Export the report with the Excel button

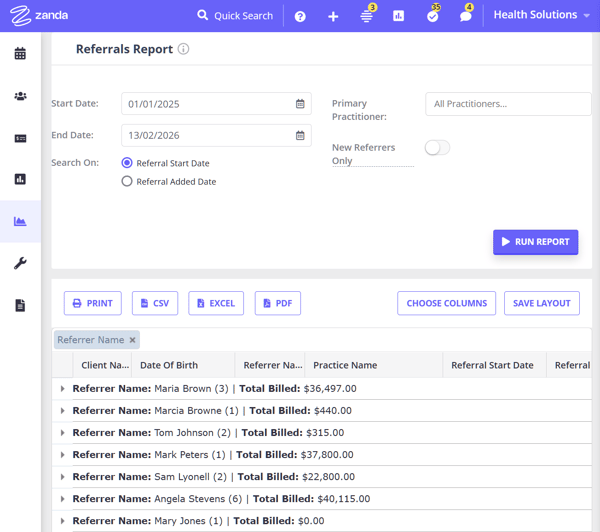coord(216,303)
